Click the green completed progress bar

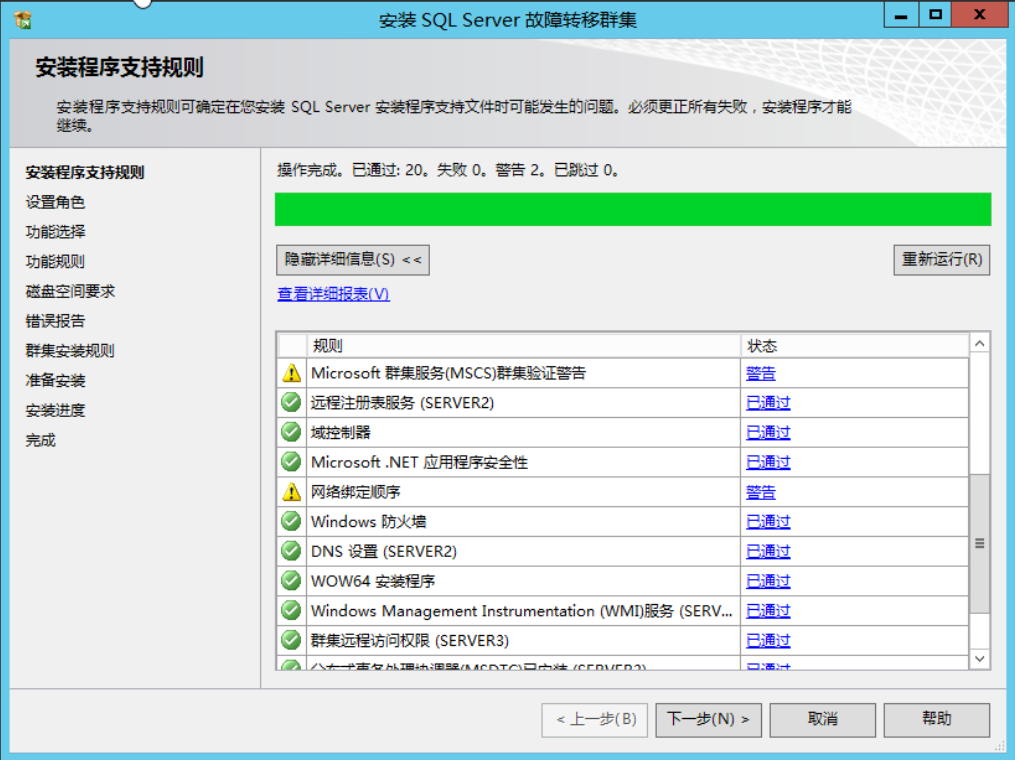[x=633, y=209]
